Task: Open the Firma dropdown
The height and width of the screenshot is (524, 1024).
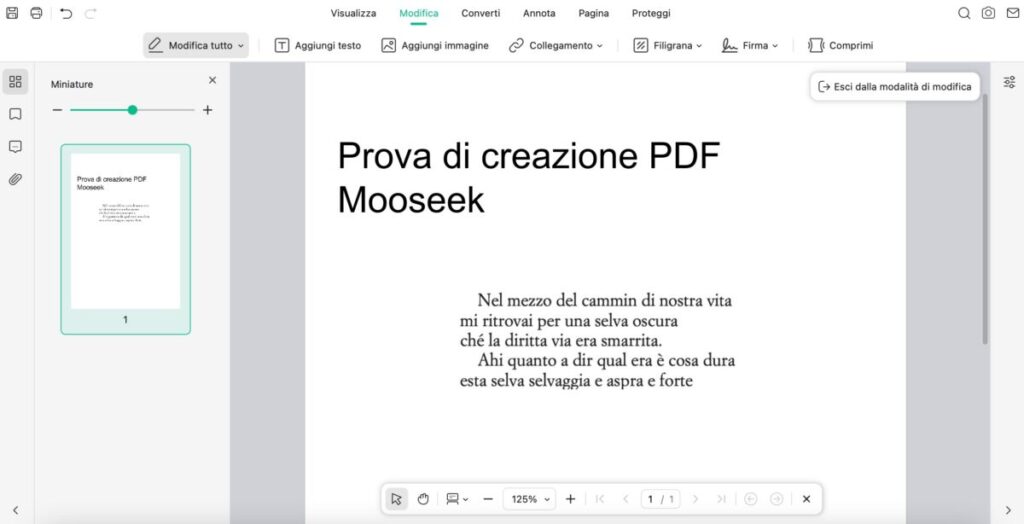Action: [x=750, y=46]
